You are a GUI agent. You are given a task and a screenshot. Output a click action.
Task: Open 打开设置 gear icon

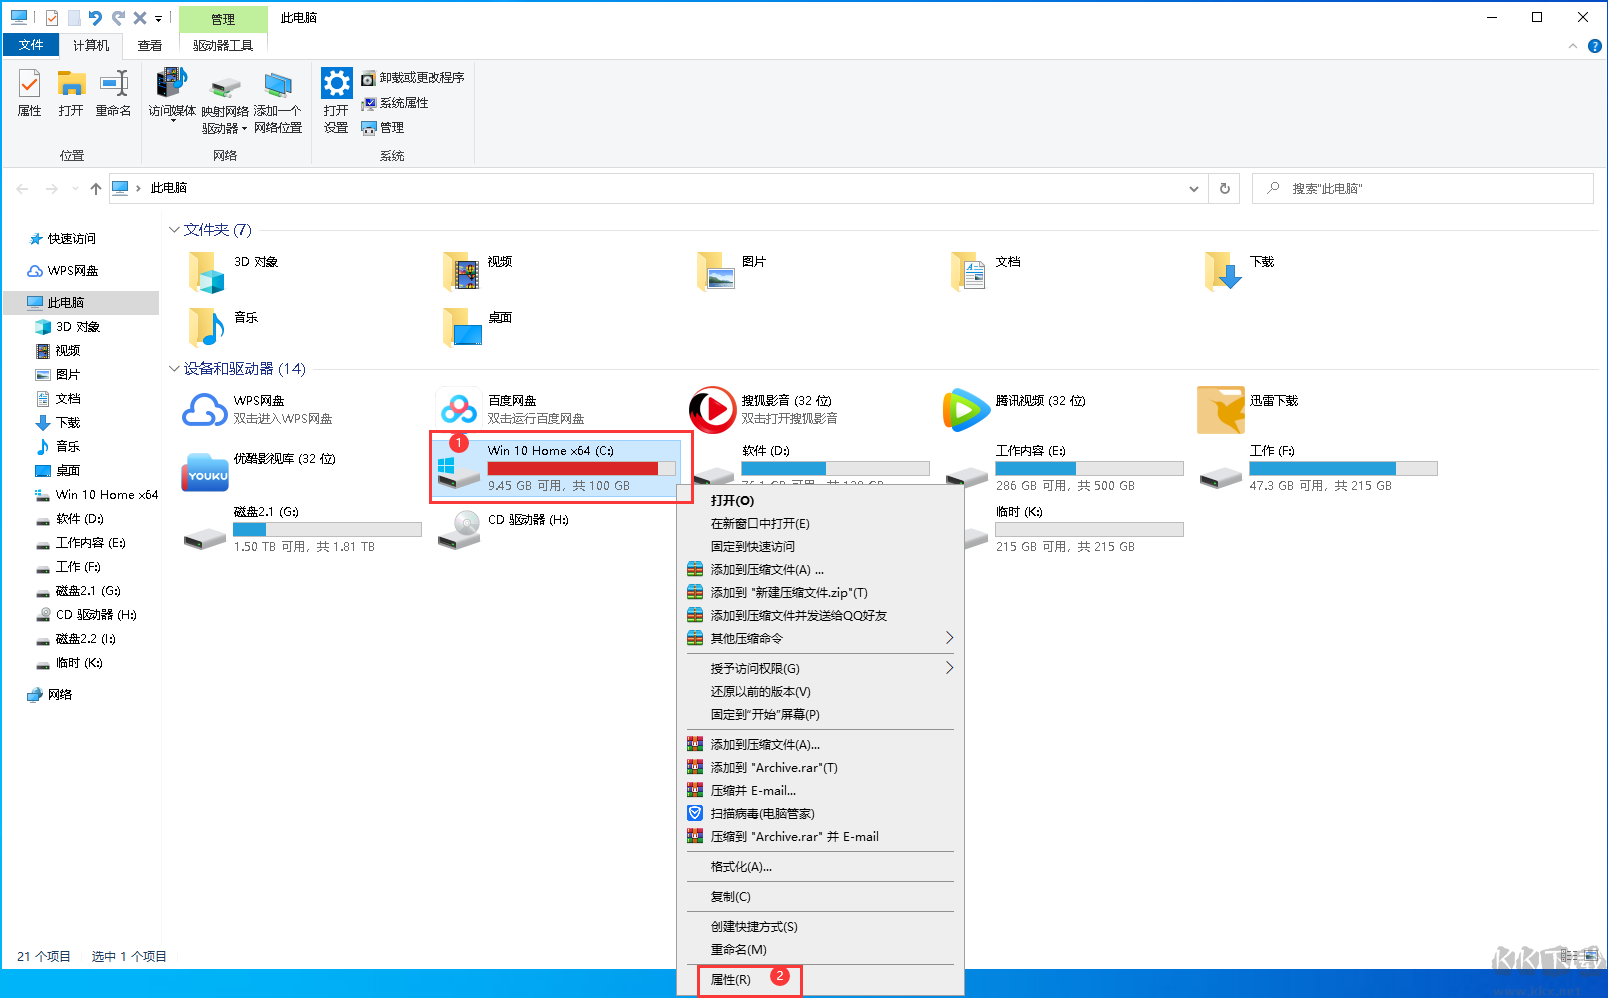[x=336, y=97]
